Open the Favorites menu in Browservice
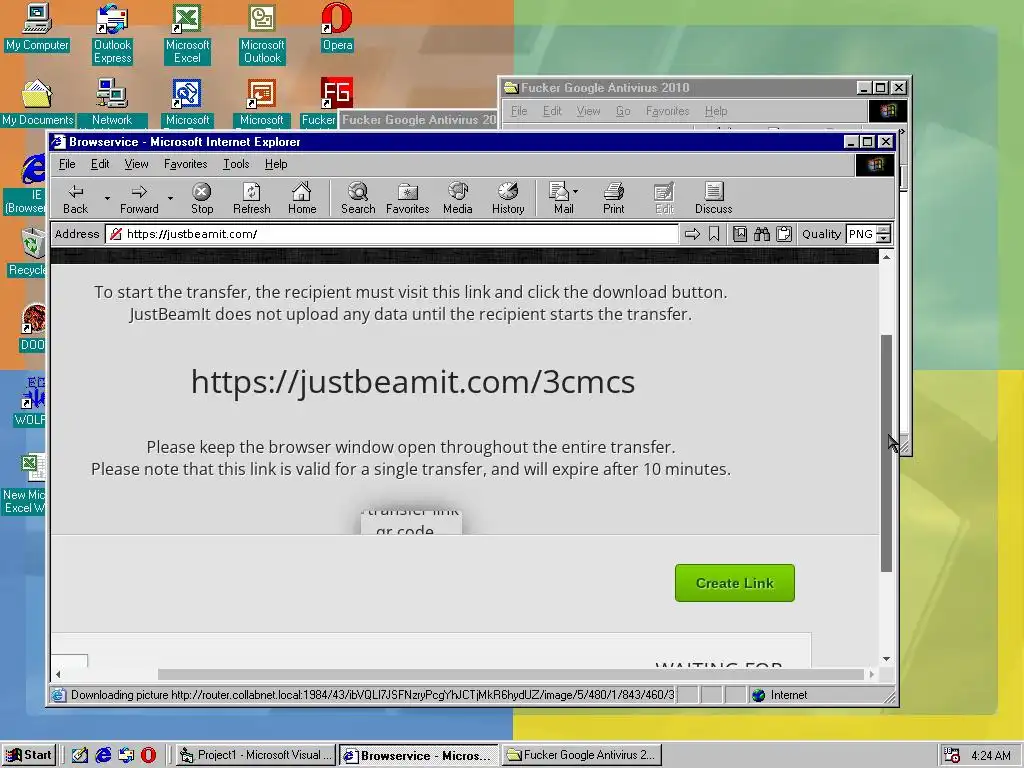The image size is (1024, 768). click(x=185, y=164)
